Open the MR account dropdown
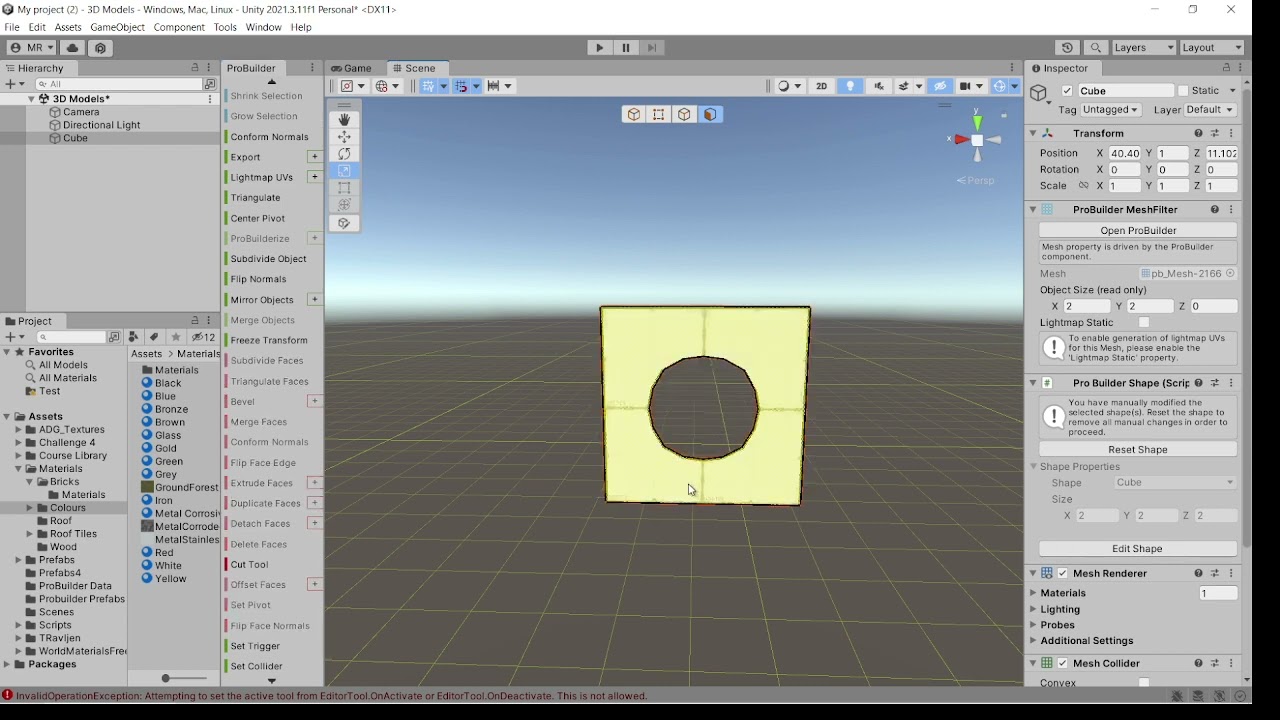1280x720 pixels. tap(31, 47)
